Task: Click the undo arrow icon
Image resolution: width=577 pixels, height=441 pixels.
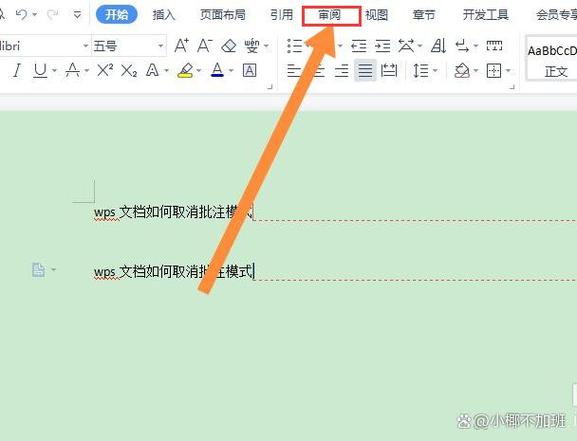Action: [22, 15]
